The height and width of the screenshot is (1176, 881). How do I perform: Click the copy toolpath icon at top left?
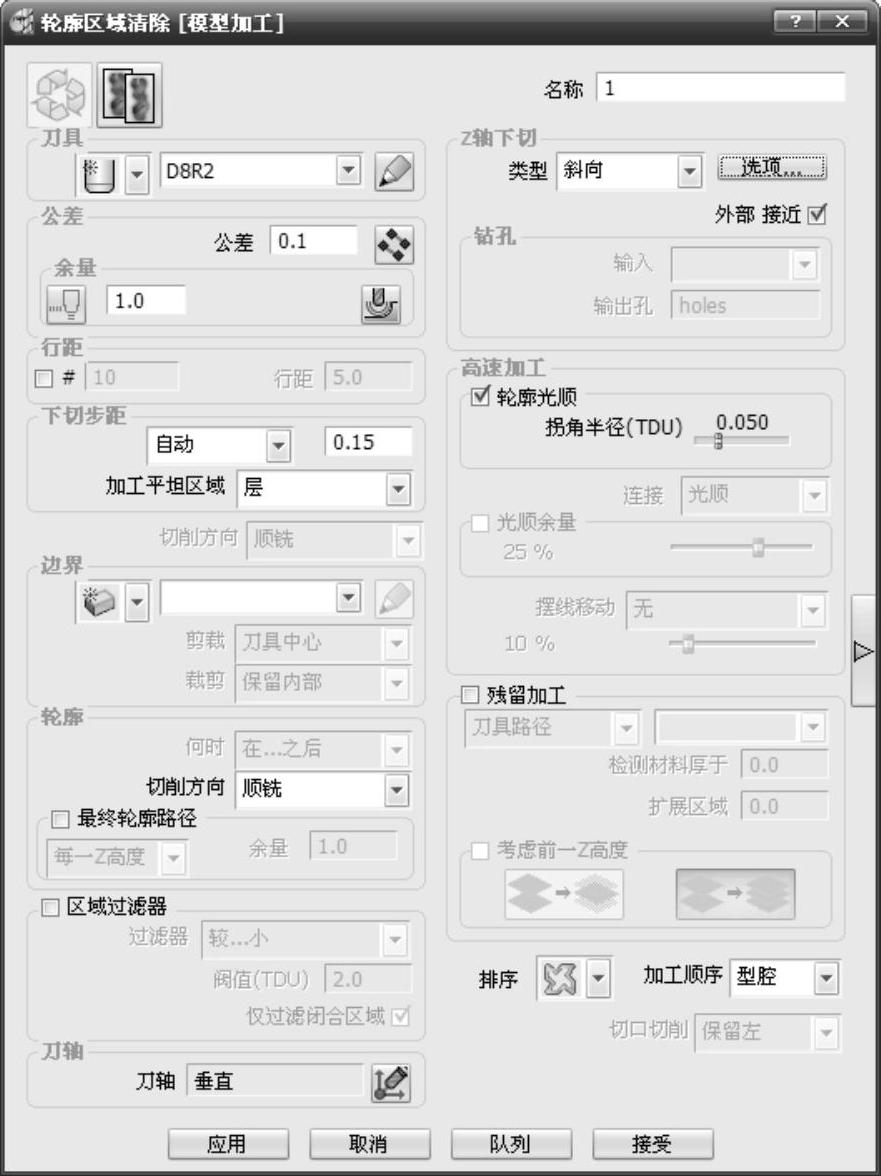click(x=130, y=95)
